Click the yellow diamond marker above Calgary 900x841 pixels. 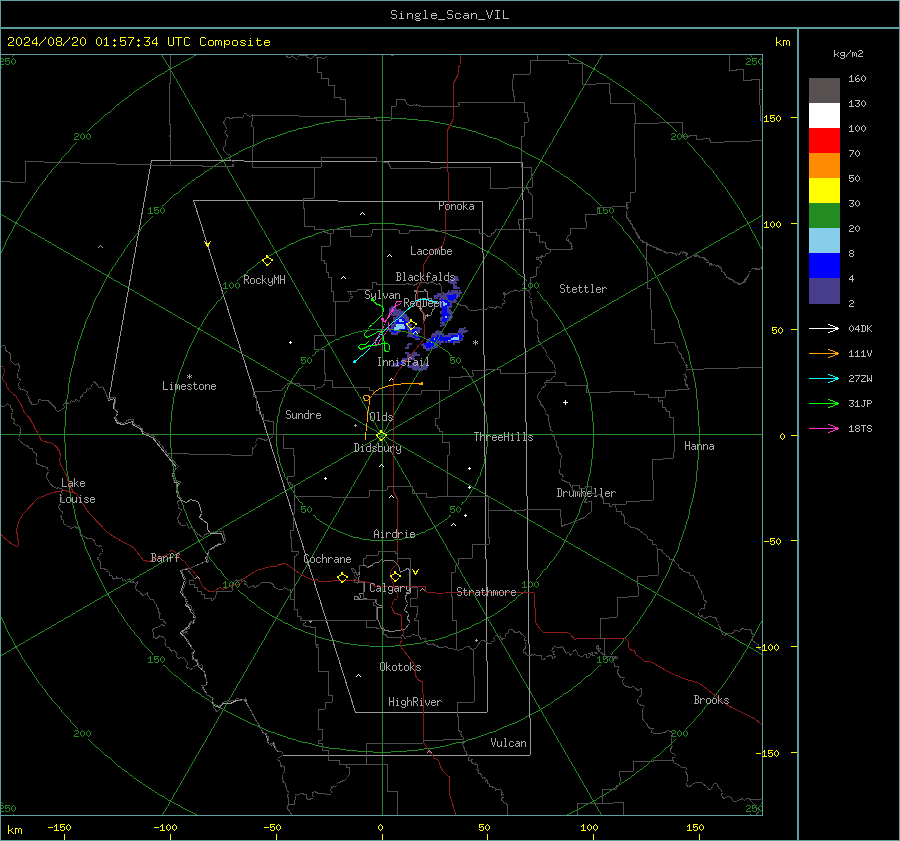(x=395, y=576)
